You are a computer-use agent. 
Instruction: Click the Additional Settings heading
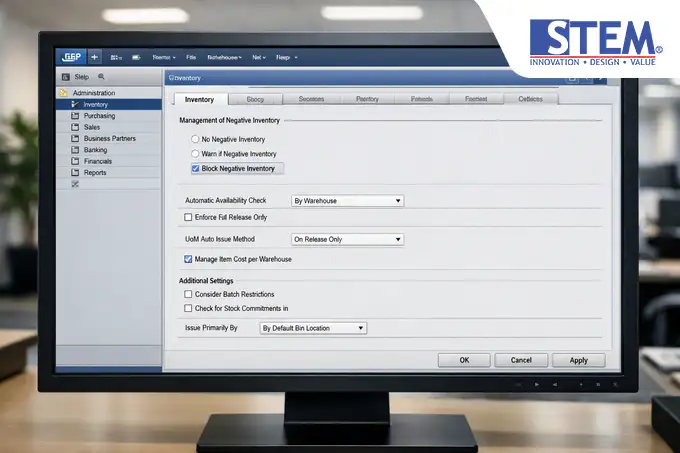coord(206,280)
